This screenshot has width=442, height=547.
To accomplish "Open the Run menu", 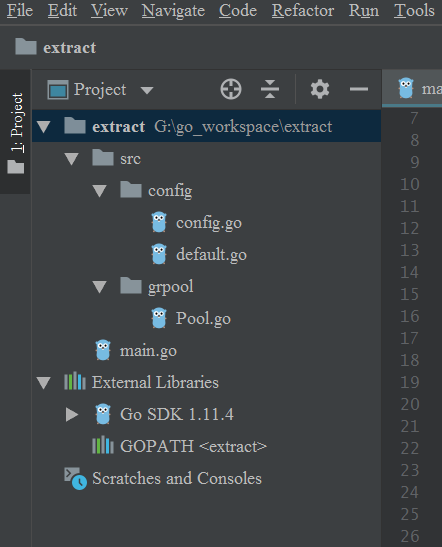I will pos(364,10).
